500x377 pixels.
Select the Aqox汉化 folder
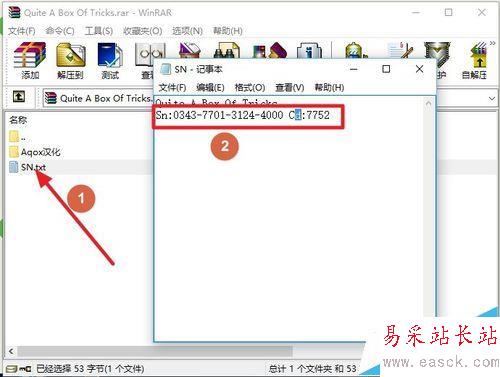tap(35, 152)
